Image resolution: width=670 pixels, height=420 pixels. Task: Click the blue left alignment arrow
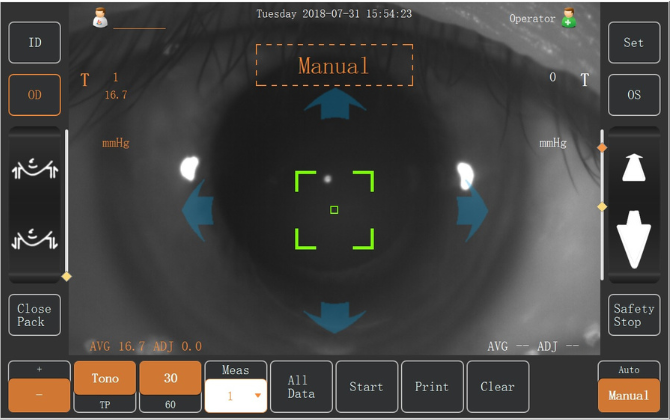(x=198, y=210)
